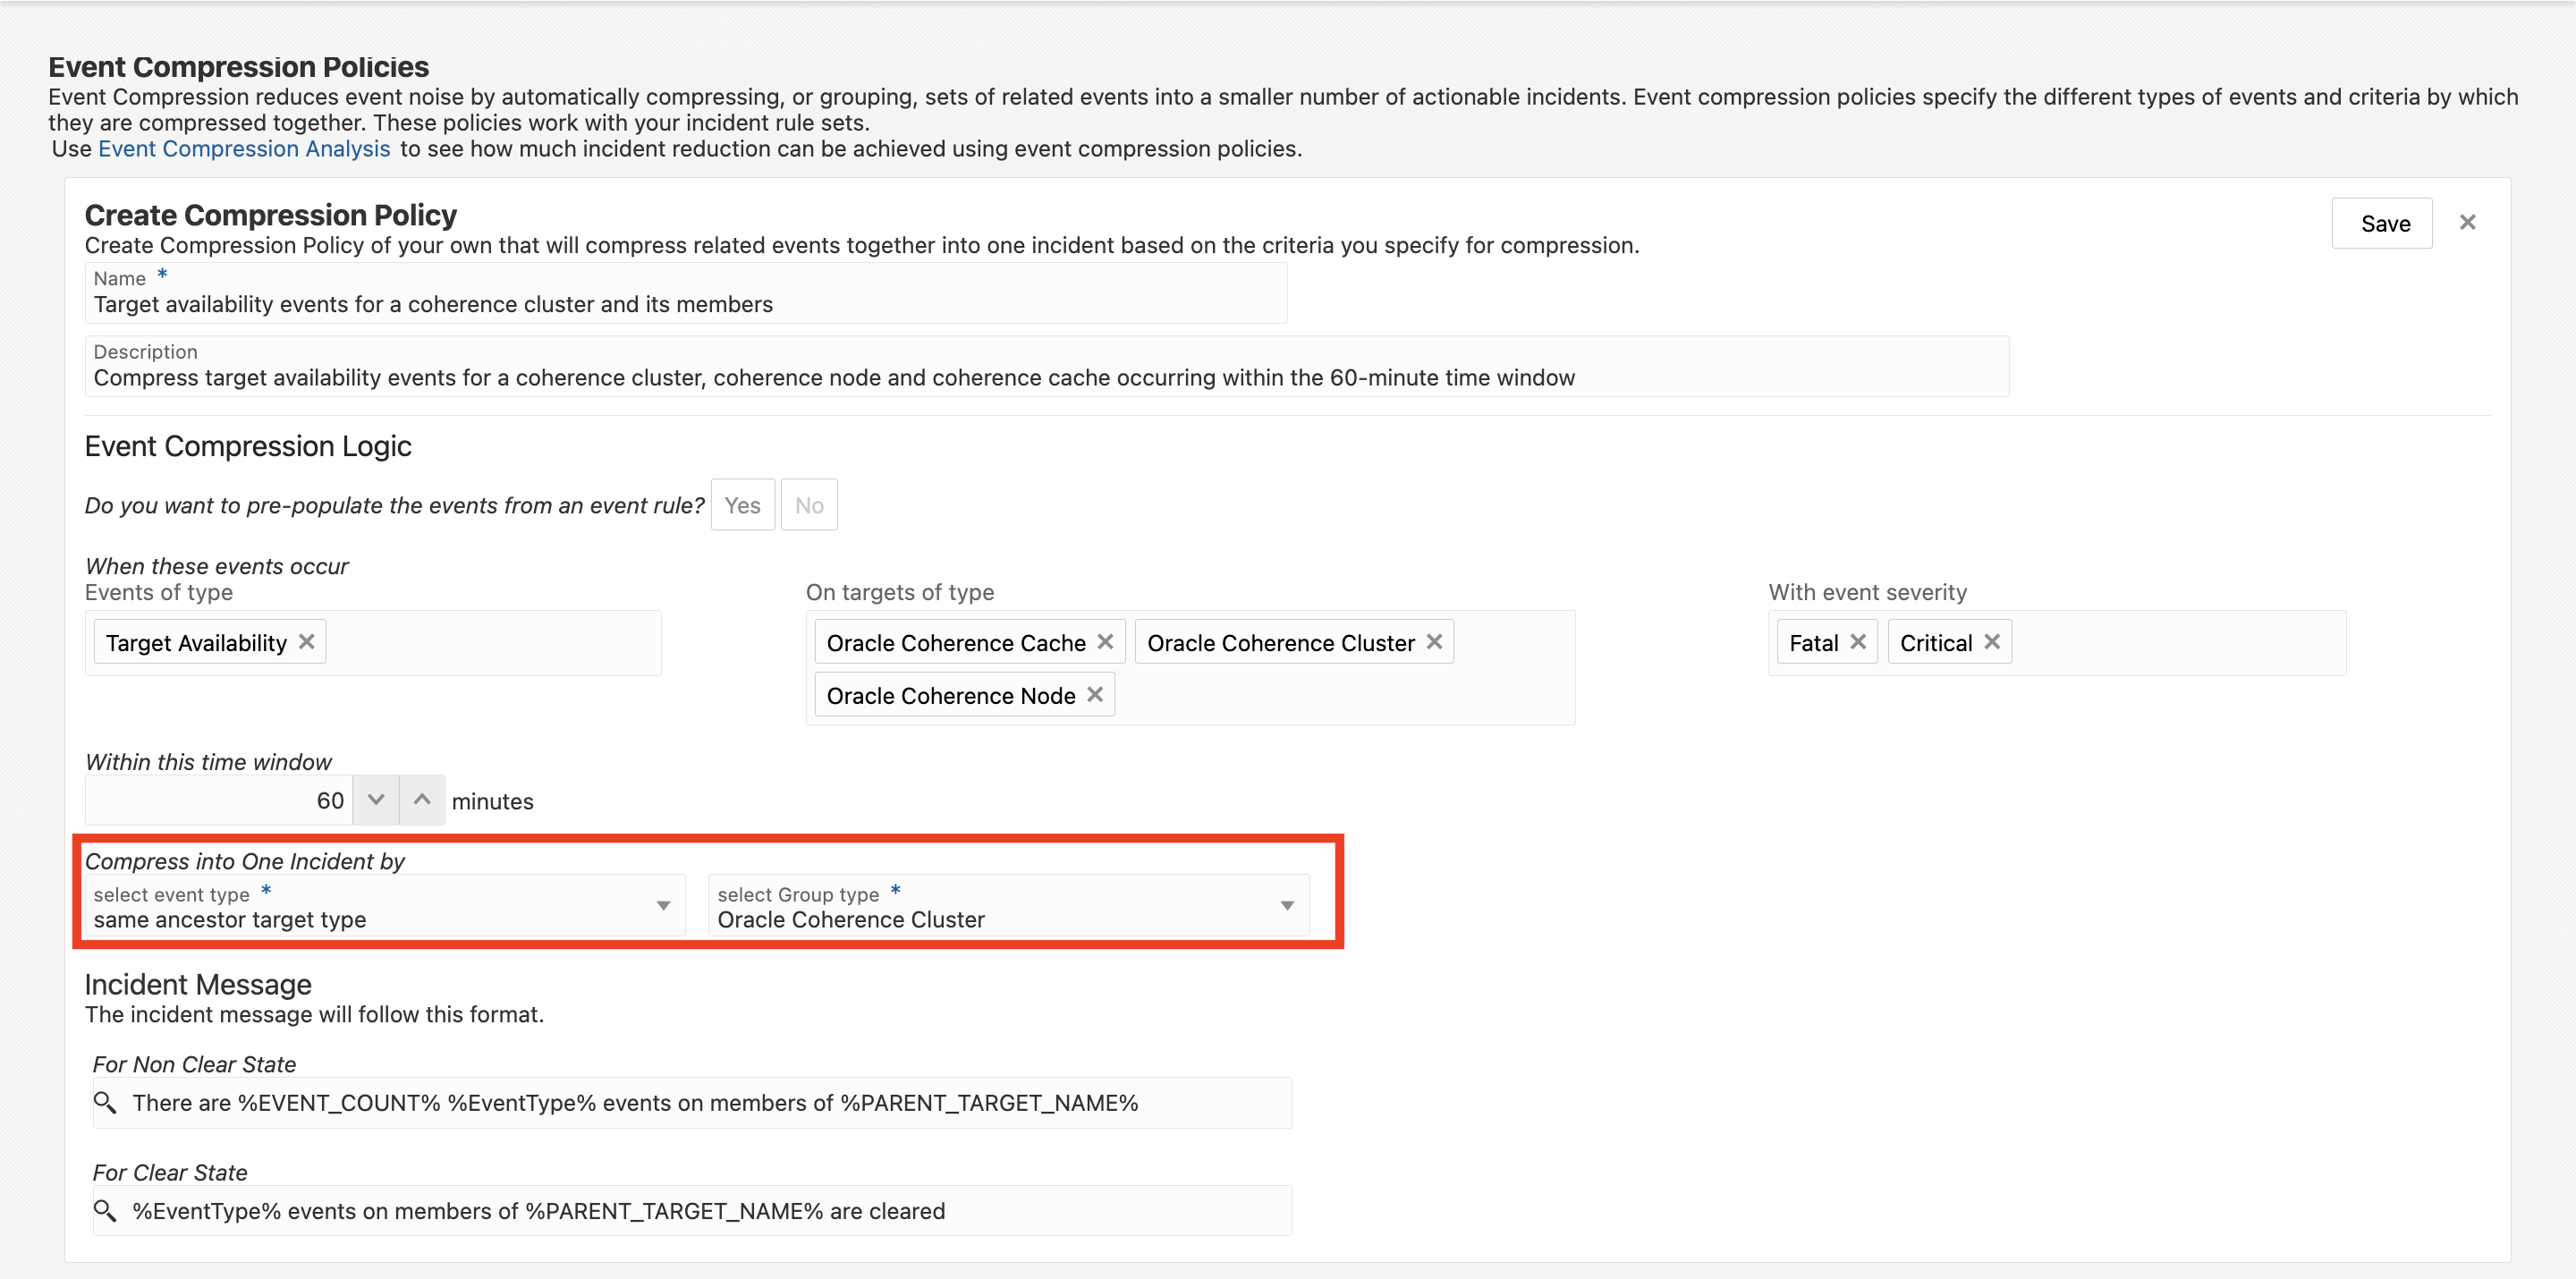This screenshot has width=2576, height=1279.
Task: Close the Create Compression Policy panel
Action: 2467,223
